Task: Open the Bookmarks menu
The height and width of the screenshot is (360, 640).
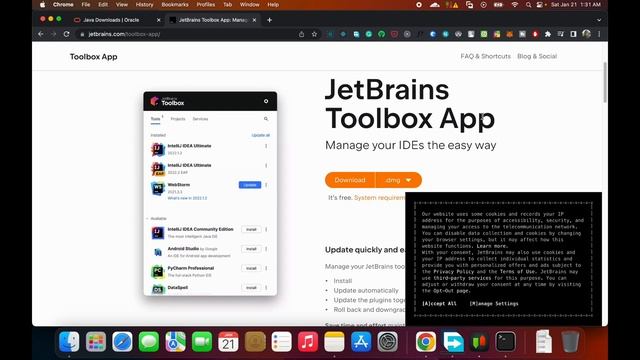Action: [175, 5]
